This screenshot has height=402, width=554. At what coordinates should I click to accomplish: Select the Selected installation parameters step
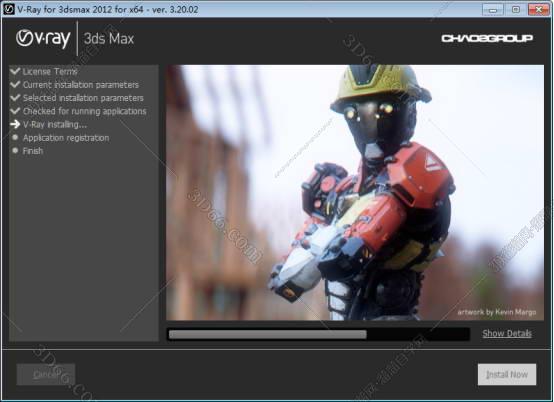click(x=83, y=98)
